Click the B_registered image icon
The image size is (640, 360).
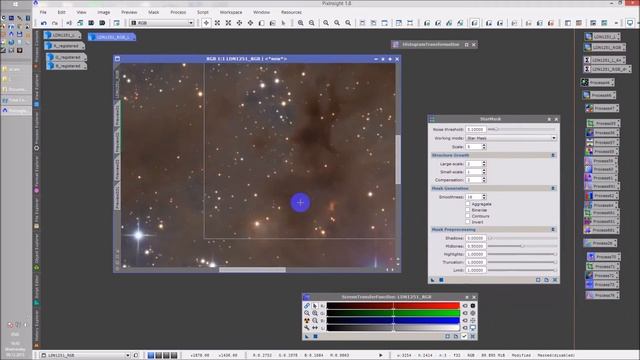pos(66,66)
